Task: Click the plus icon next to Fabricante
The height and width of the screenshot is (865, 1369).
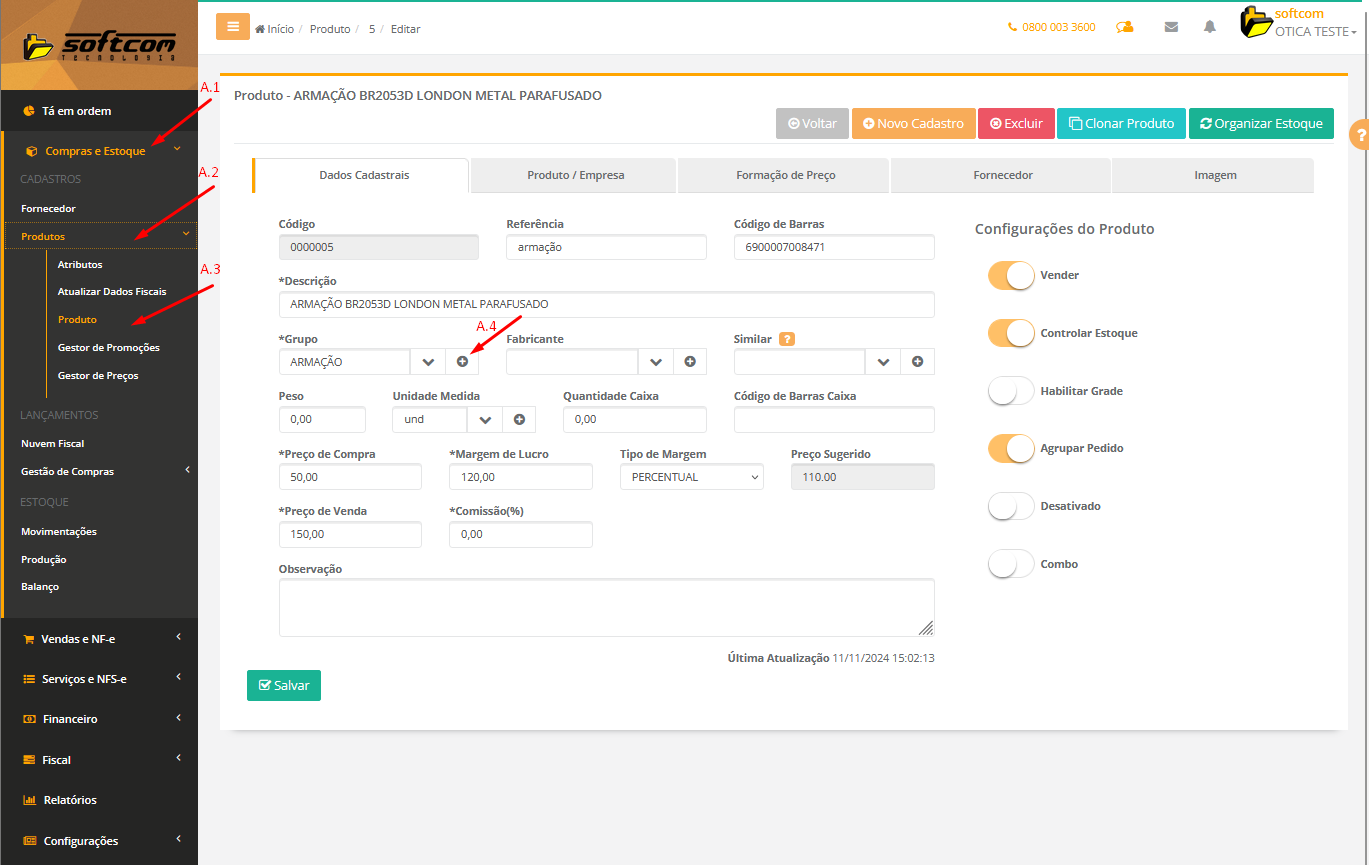Action: tap(690, 362)
